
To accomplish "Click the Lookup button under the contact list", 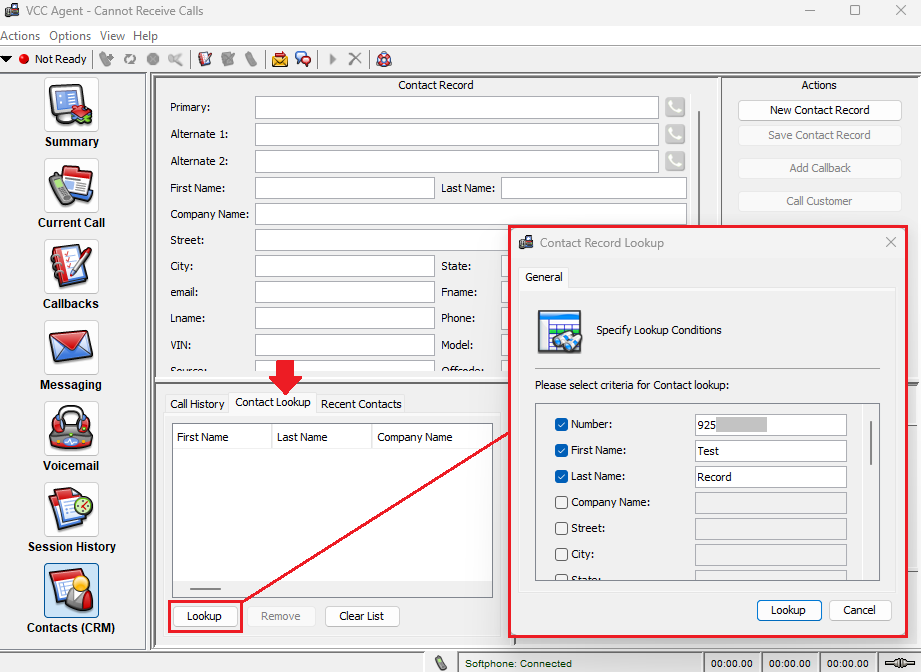I will tap(204, 616).
